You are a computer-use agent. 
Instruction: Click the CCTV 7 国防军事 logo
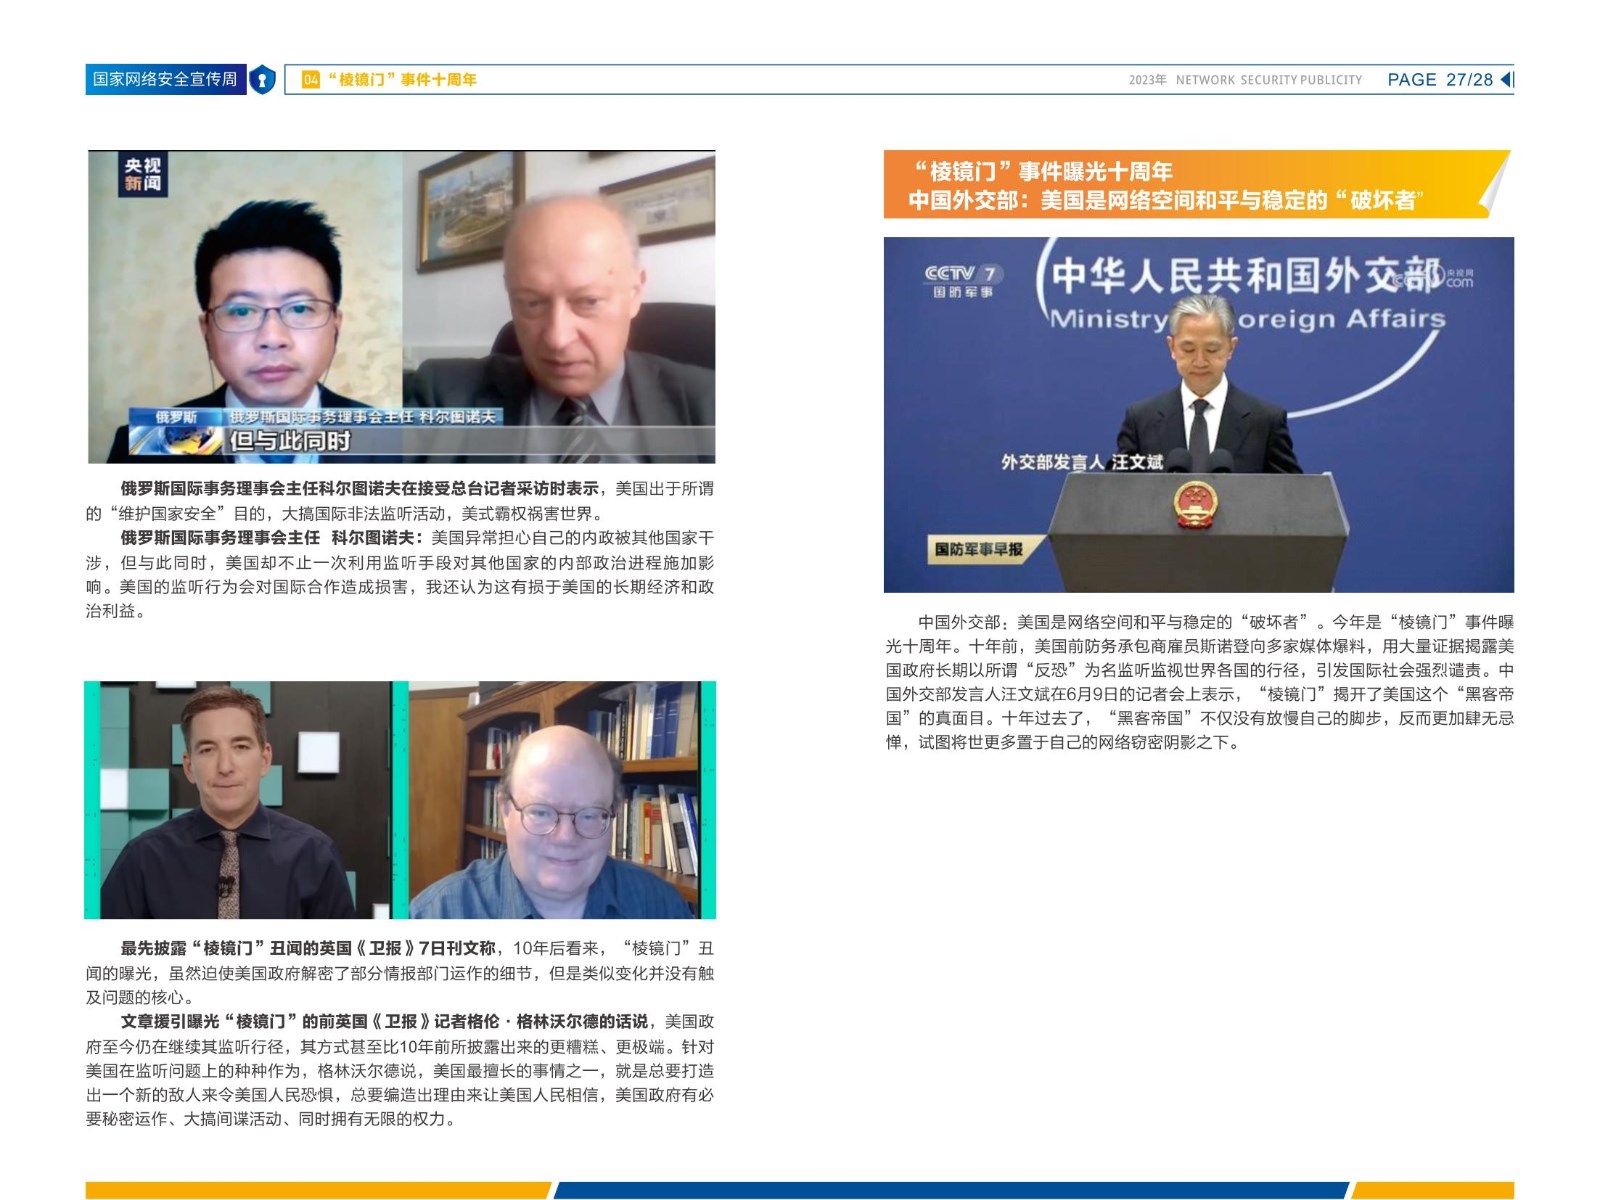pos(962,280)
